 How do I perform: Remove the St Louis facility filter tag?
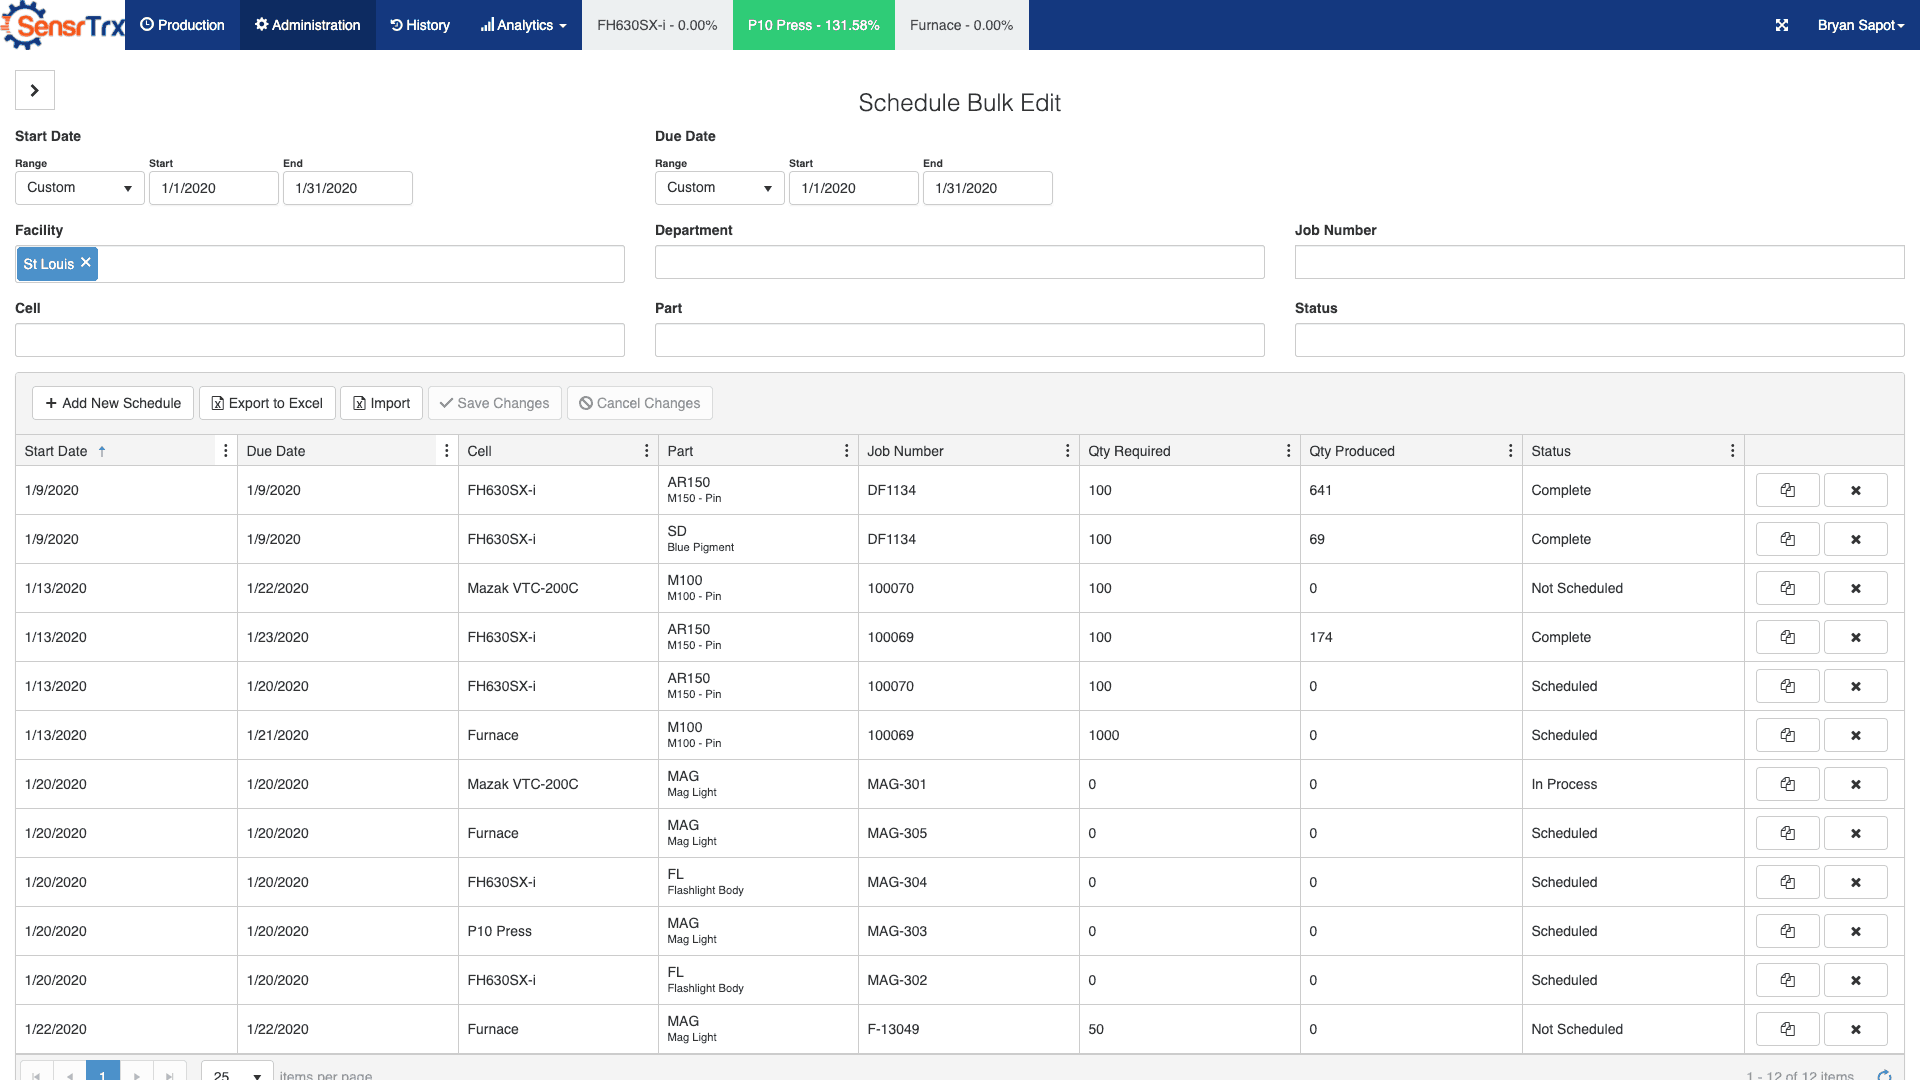[x=86, y=263]
